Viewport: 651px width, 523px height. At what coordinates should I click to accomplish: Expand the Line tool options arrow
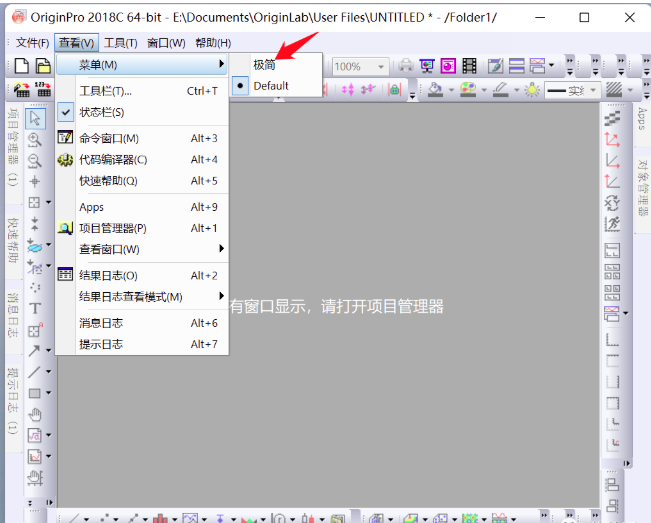pyautogui.click(x=49, y=371)
